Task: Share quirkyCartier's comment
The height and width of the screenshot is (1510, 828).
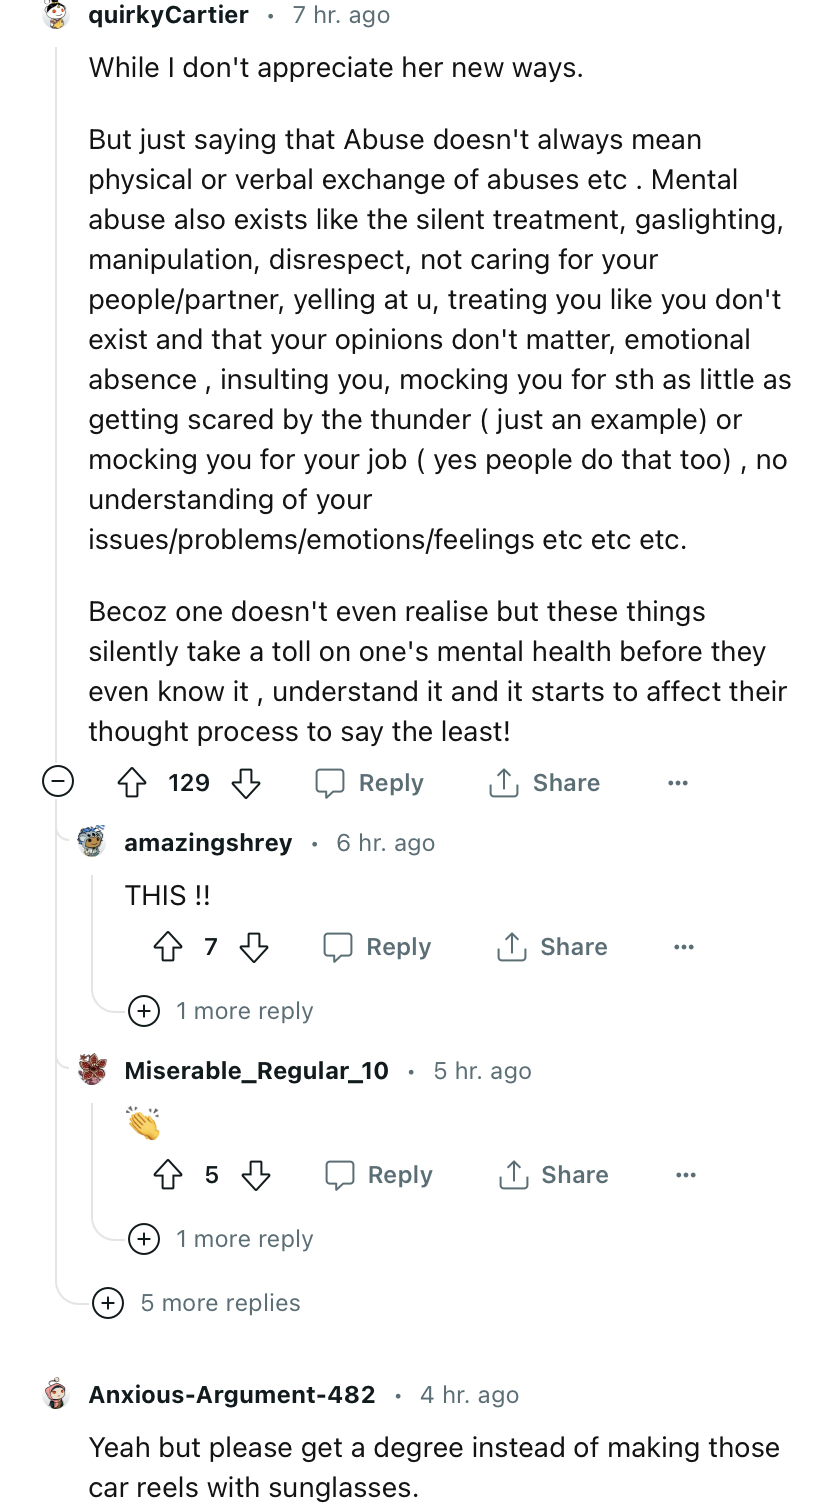Action: (544, 783)
